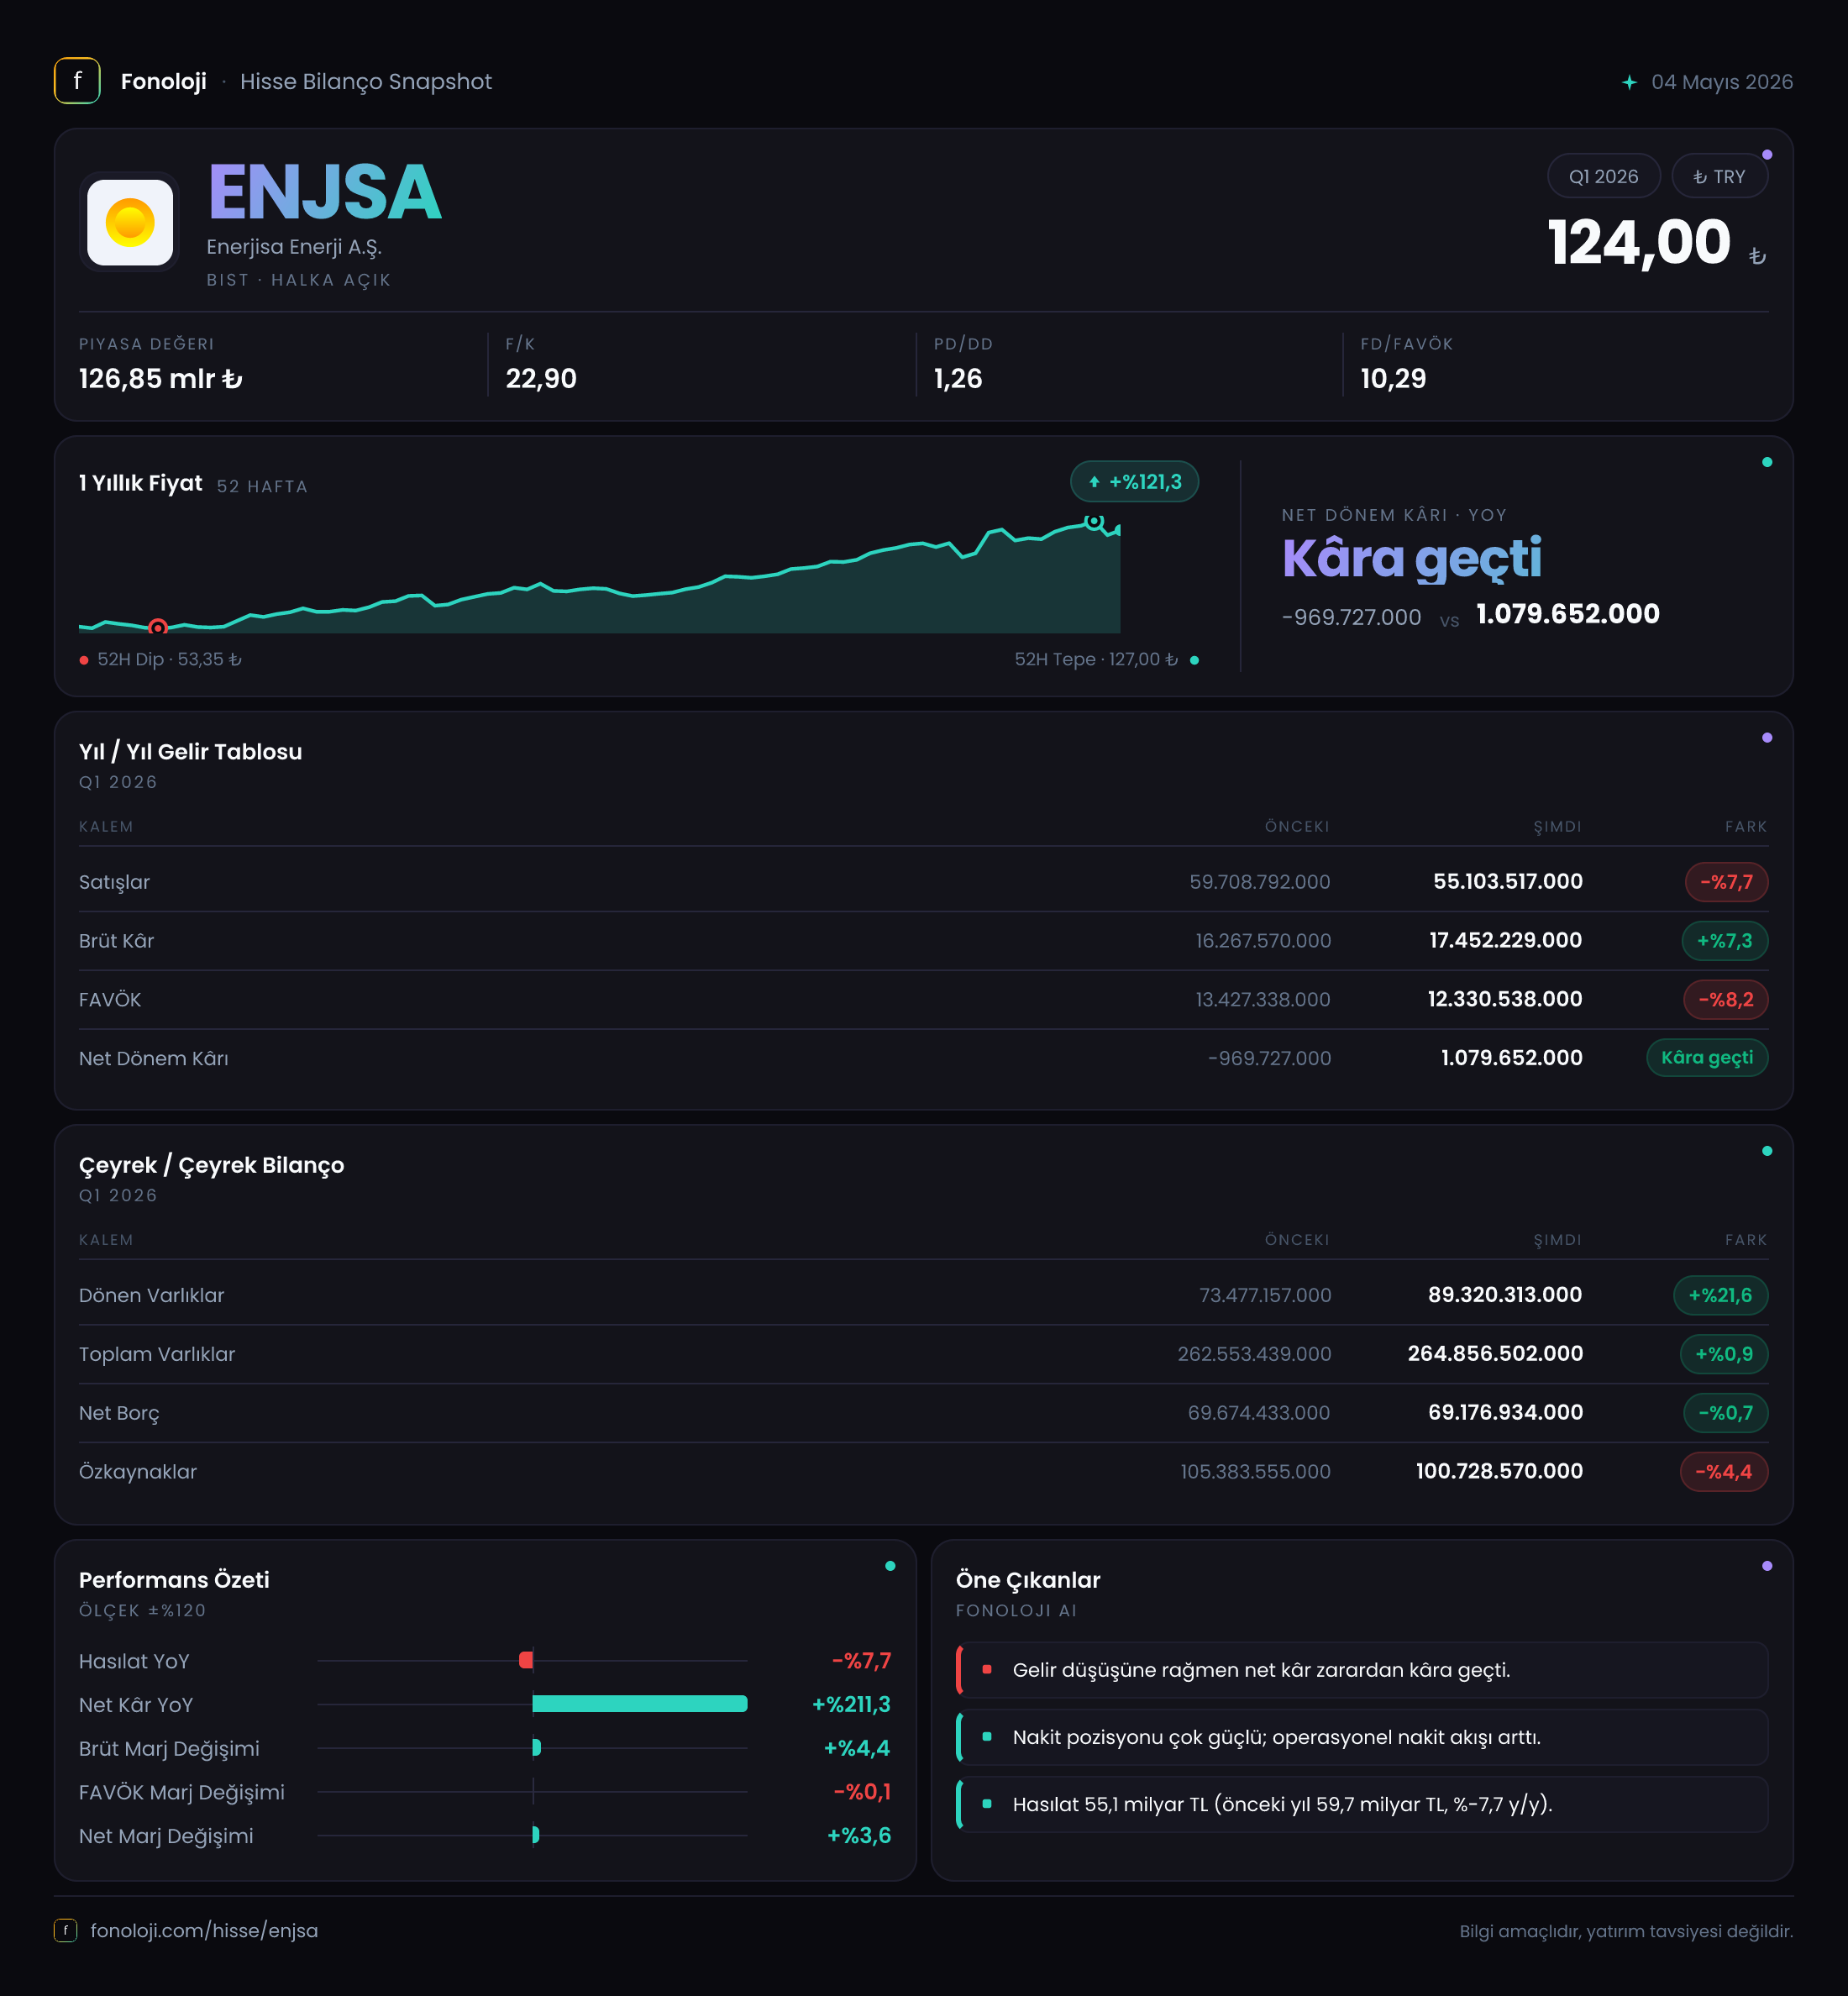Click the Dönen Varlıklar value 89.320.313.000
The image size is (1848, 1996).
[1505, 1295]
